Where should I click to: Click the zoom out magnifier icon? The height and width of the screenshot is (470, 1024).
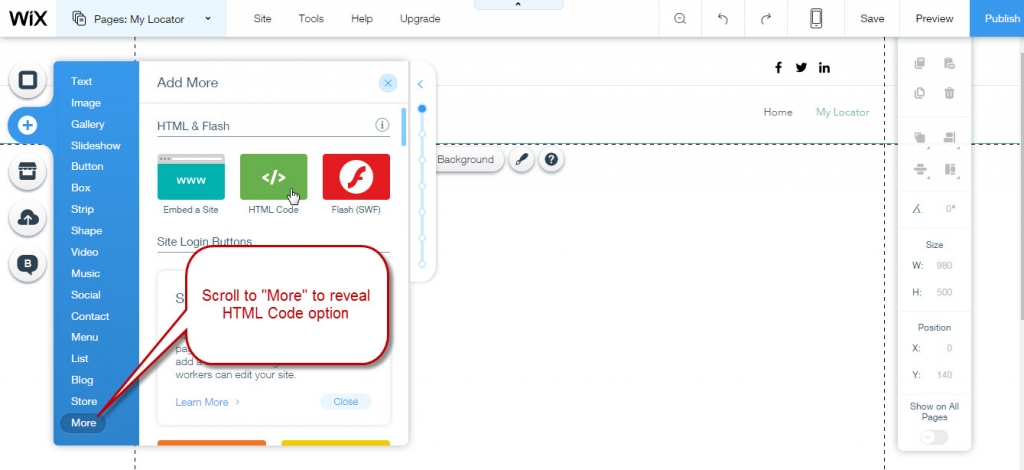(x=680, y=18)
